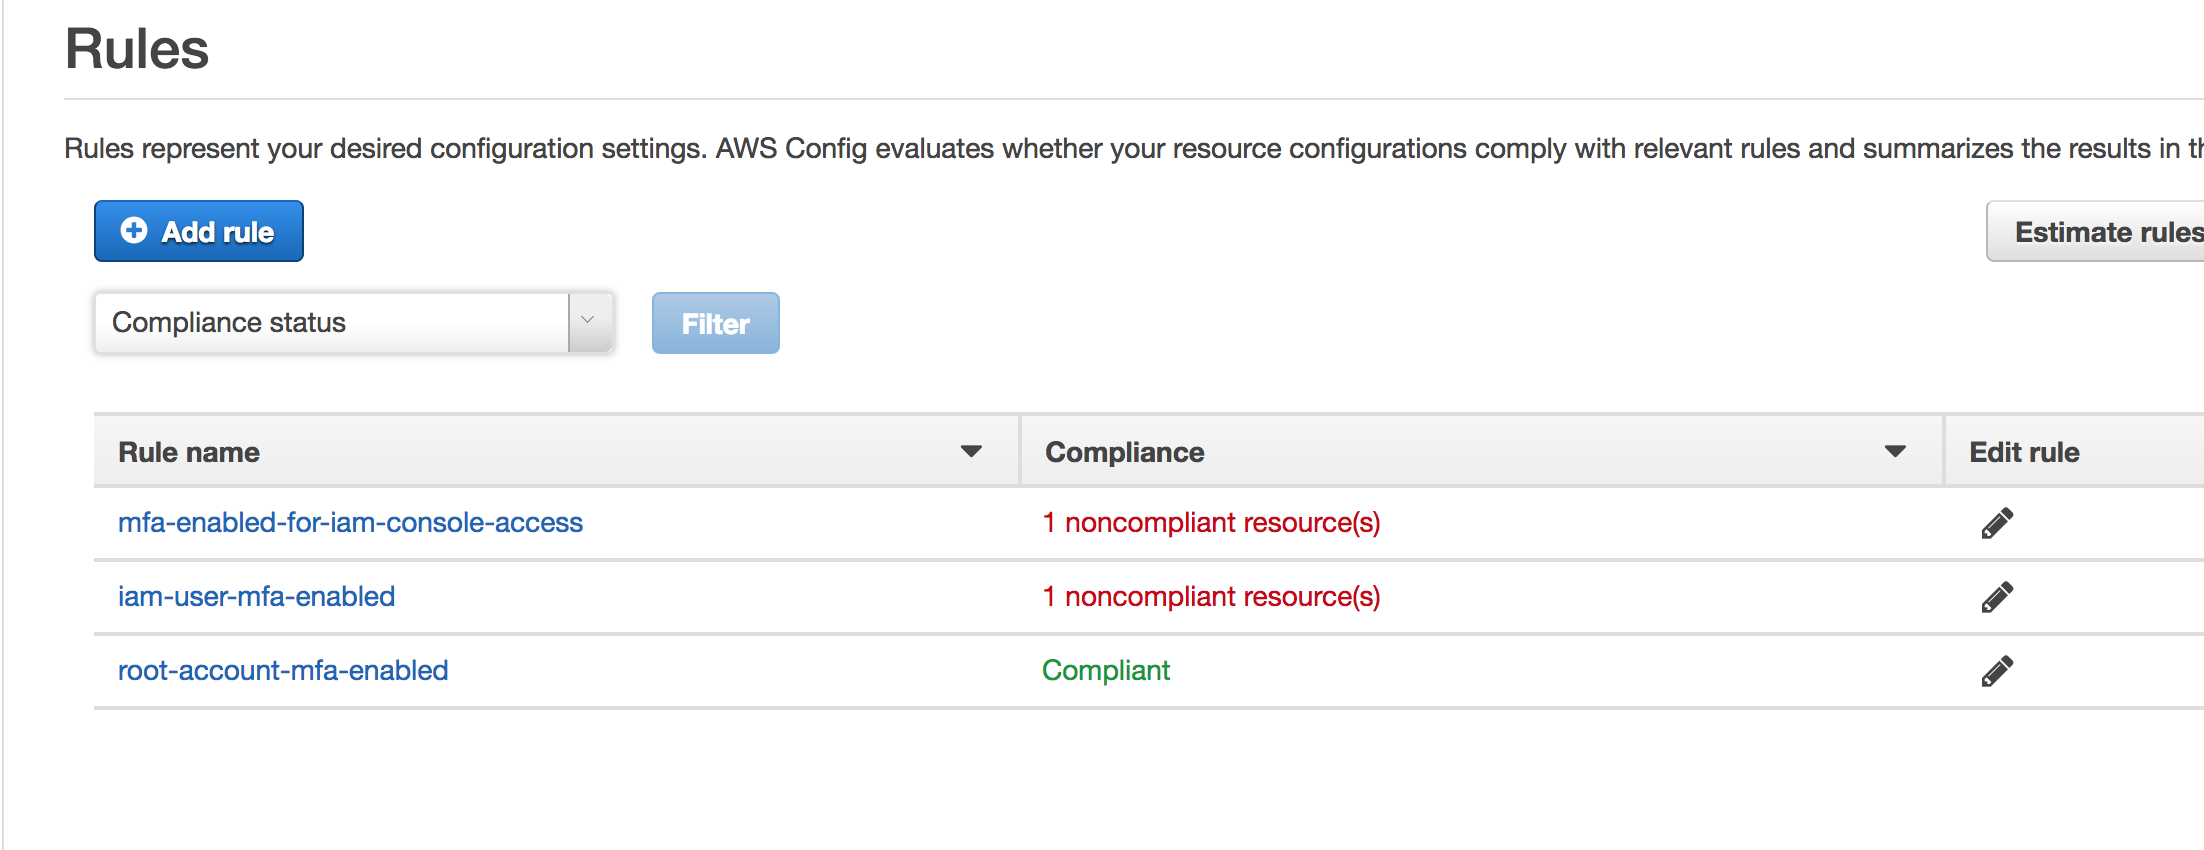Click the green Compliant status text
The height and width of the screenshot is (850, 2204).
click(1105, 671)
